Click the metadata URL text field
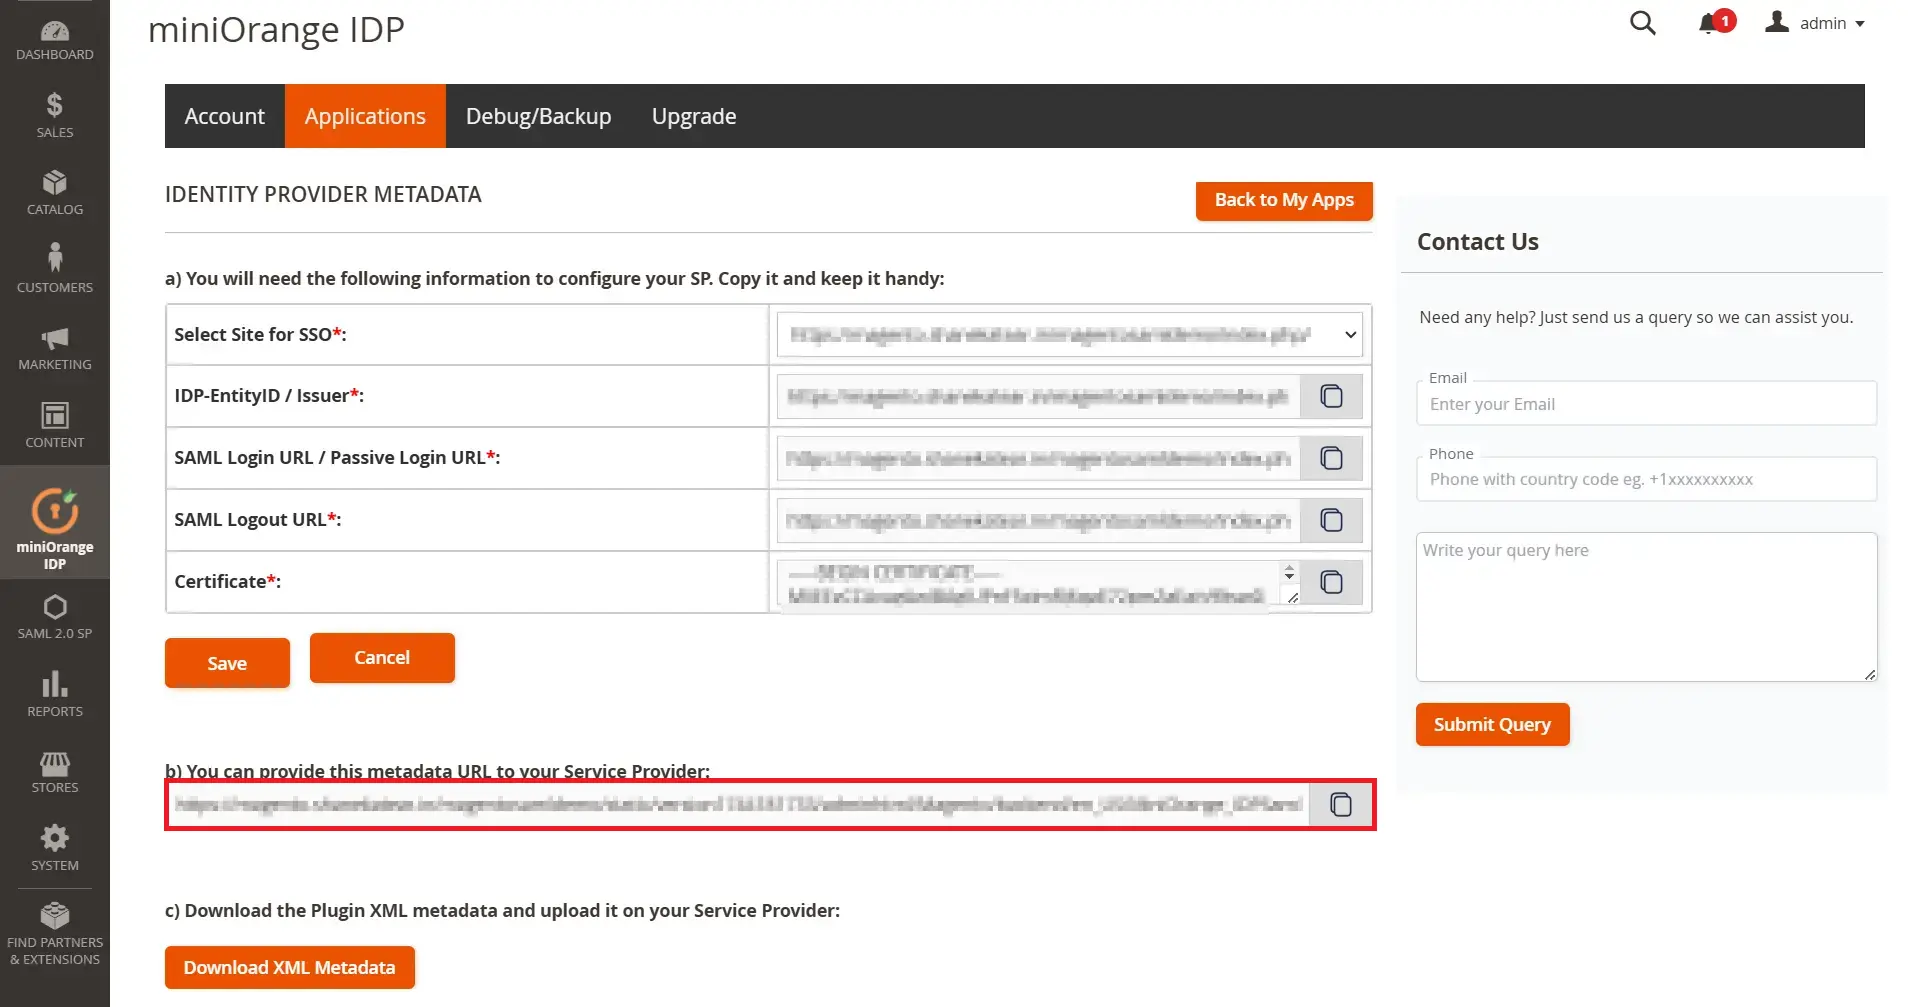The image size is (1920, 1007). [739, 804]
